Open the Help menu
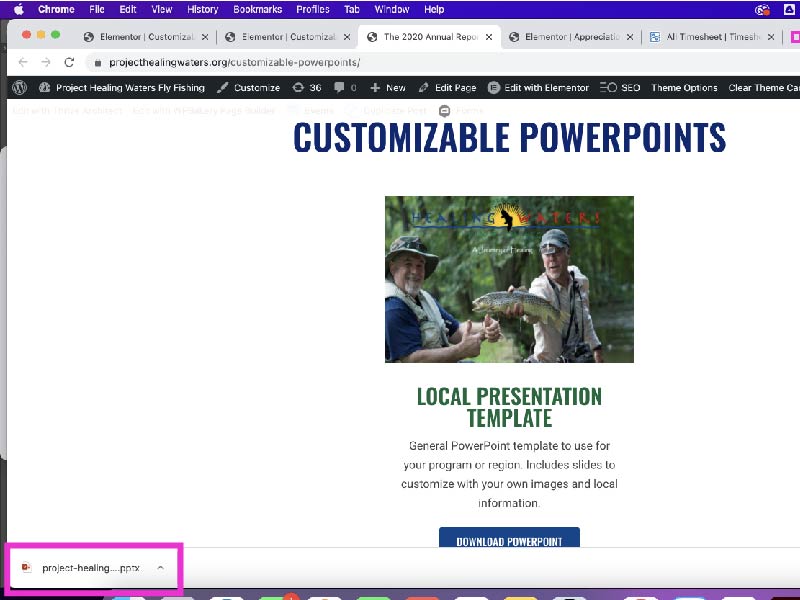Viewport: 800px width, 600px height. (x=434, y=9)
